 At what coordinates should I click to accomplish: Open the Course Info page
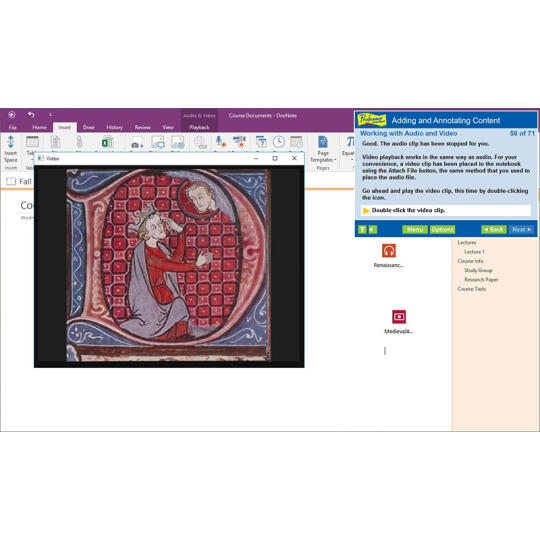tap(470, 261)
